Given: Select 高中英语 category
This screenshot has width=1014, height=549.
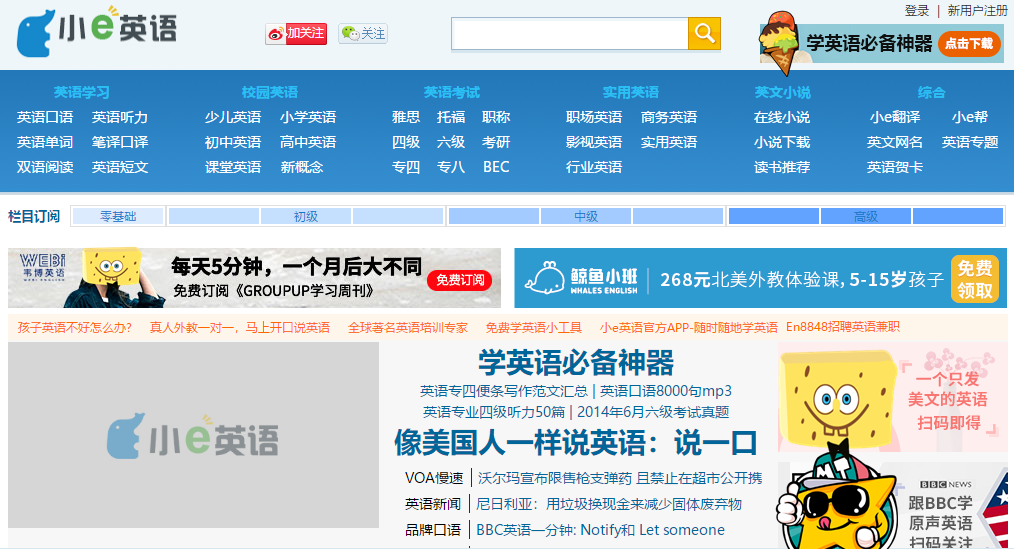Looking at the screenshot, I should click(x=308, y=142).
